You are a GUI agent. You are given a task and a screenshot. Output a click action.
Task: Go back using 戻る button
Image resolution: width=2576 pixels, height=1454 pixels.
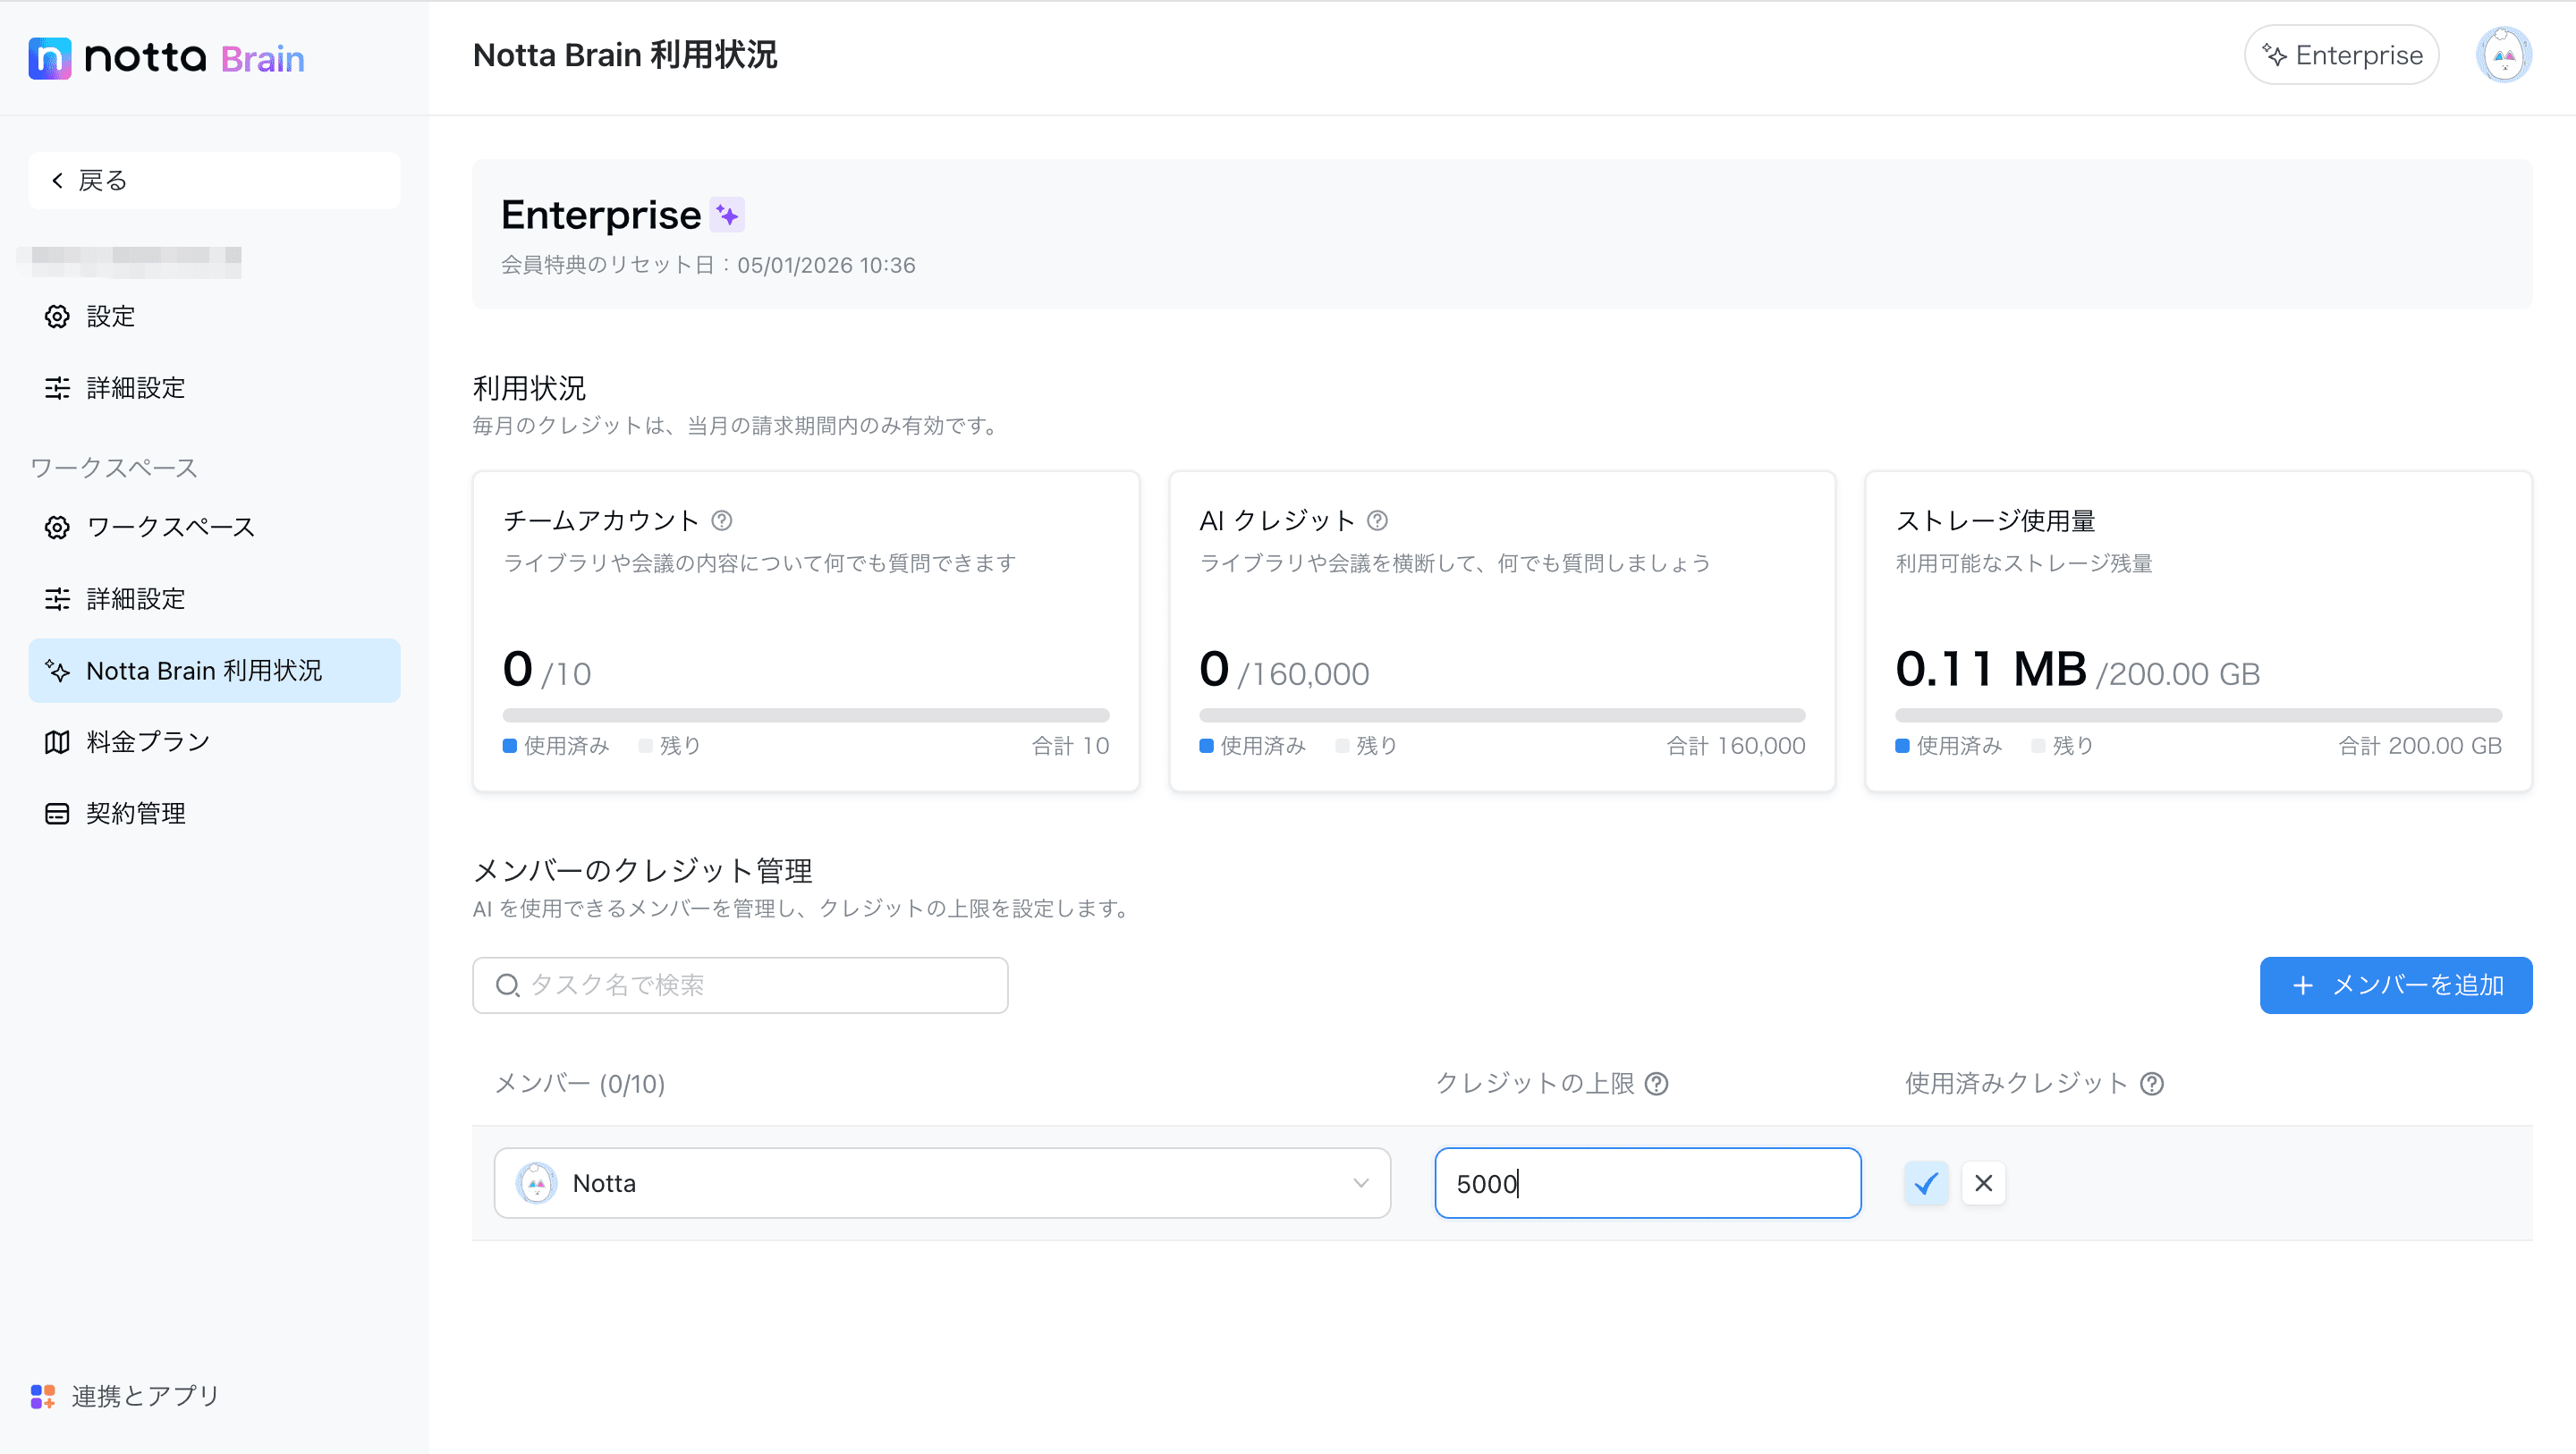tap(214, 180)
